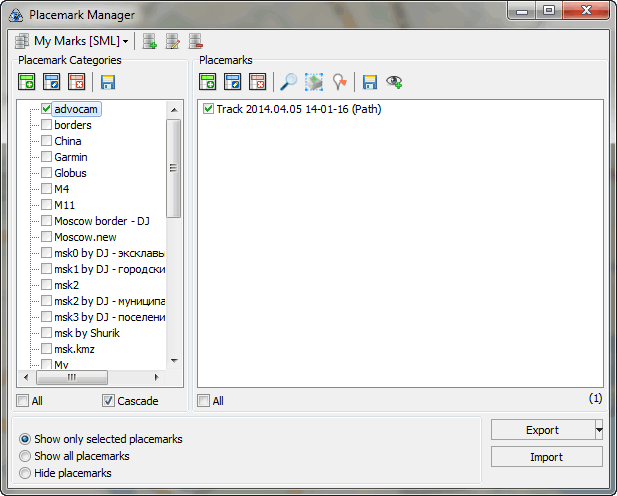Image resolution: width=617 pixels, height=496 pixels.
Task: Open the Export button dropdown arrow
Action: coord(598,430)
